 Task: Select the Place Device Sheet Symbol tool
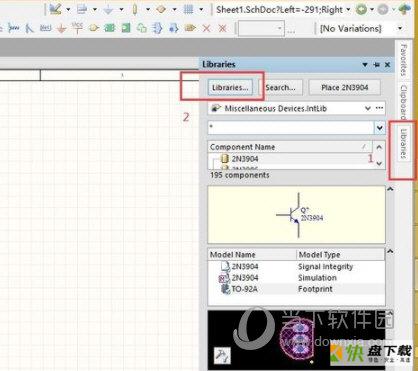(x=142, y=29)
